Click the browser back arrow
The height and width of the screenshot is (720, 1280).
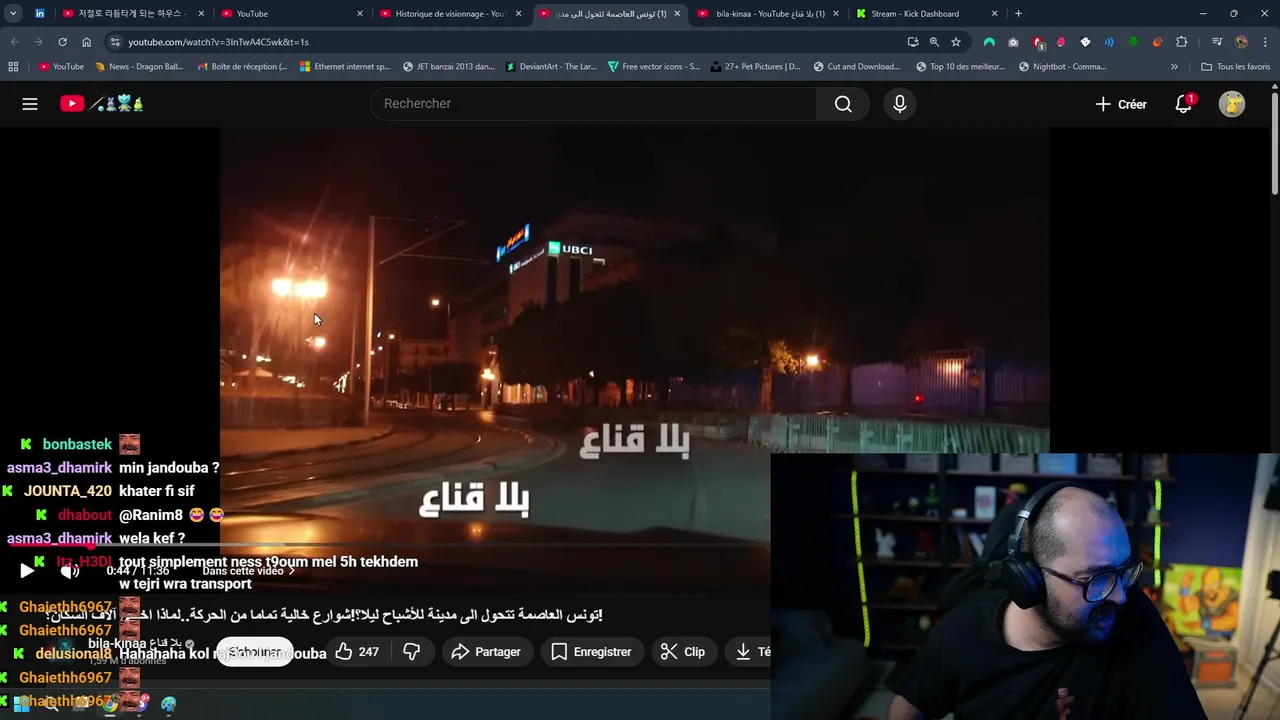(x=14, y=42)
